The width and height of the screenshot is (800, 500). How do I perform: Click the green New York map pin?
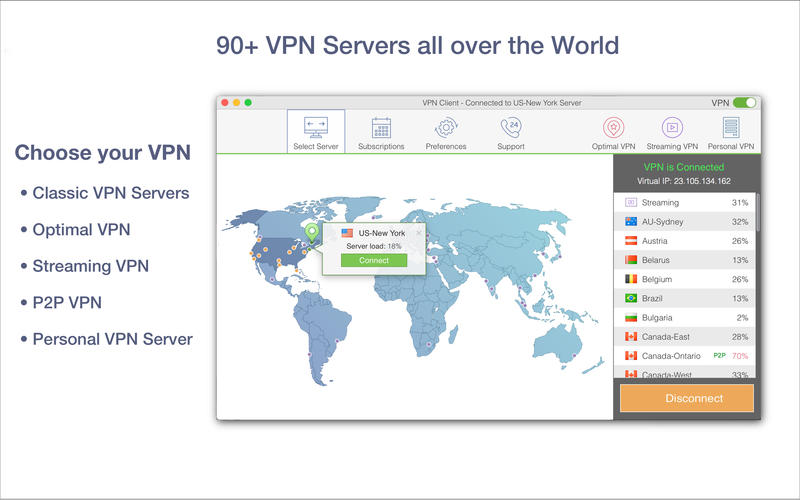click(x=312, y=233)
